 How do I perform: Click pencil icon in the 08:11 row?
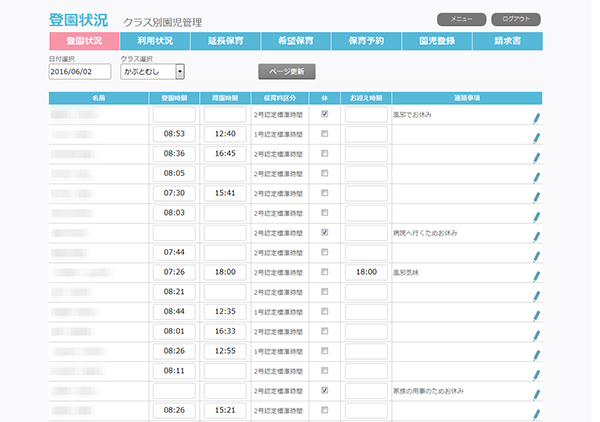tap(536, 375)
